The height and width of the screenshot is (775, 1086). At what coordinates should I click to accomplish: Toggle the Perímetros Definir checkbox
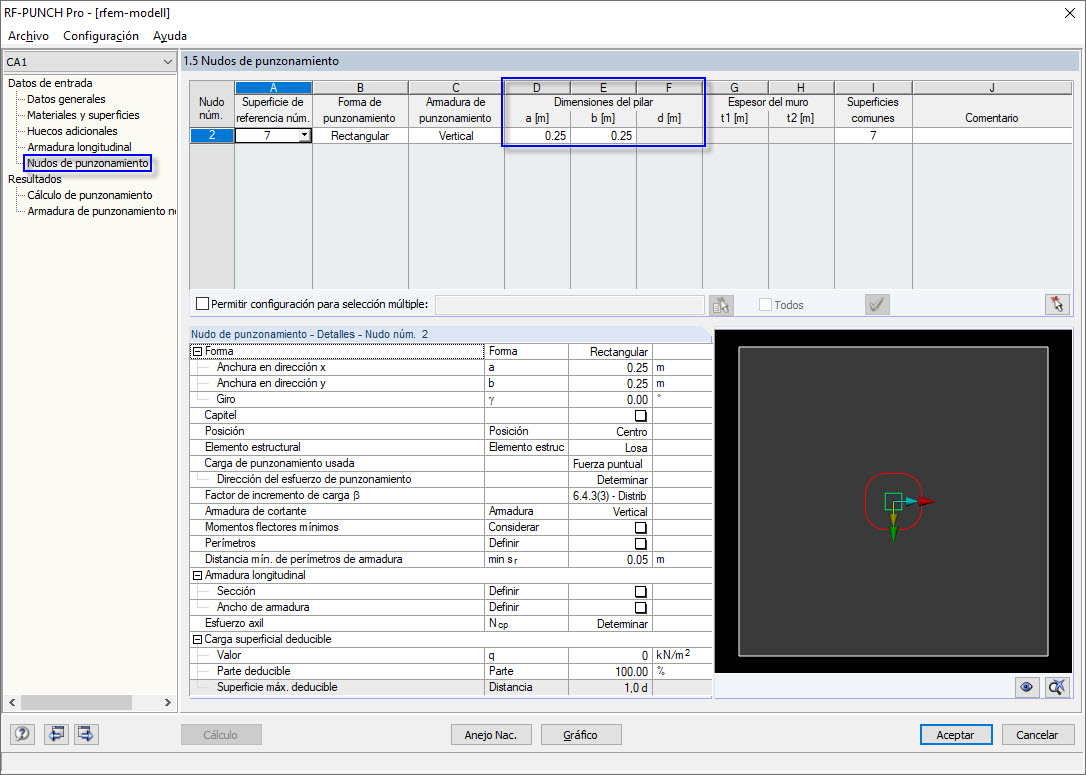(x=641, y=544)
